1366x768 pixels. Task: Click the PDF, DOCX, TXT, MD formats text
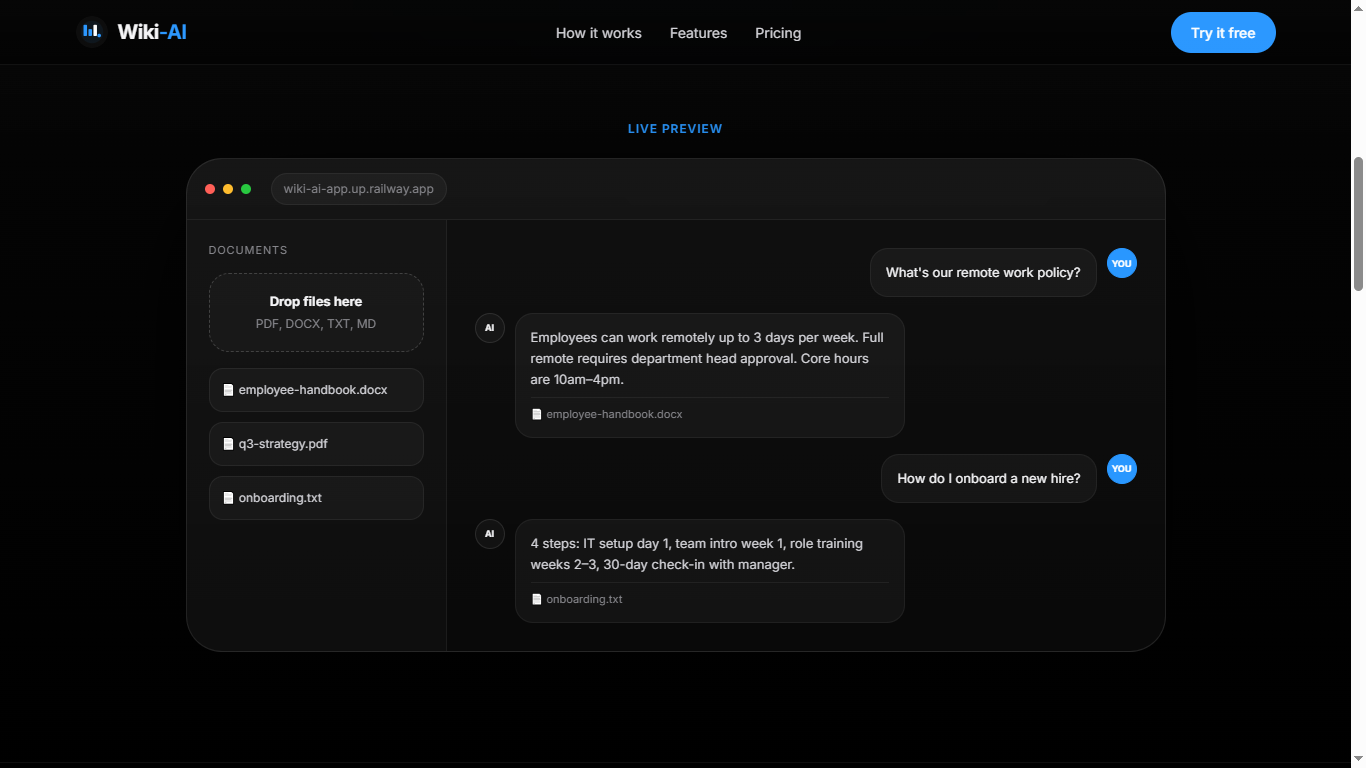tap(316, 324)
